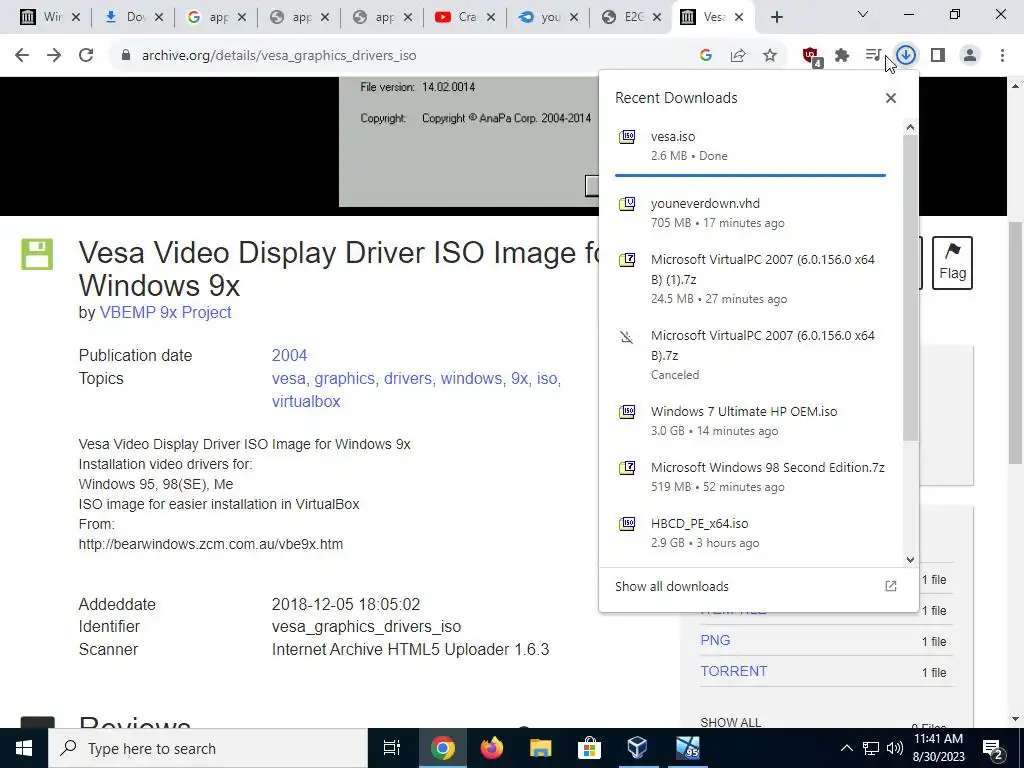The height and width of the screenshot is (768, 1024).
Task: Click the vesa.iso file type icon
Action: tap(627, 136)
